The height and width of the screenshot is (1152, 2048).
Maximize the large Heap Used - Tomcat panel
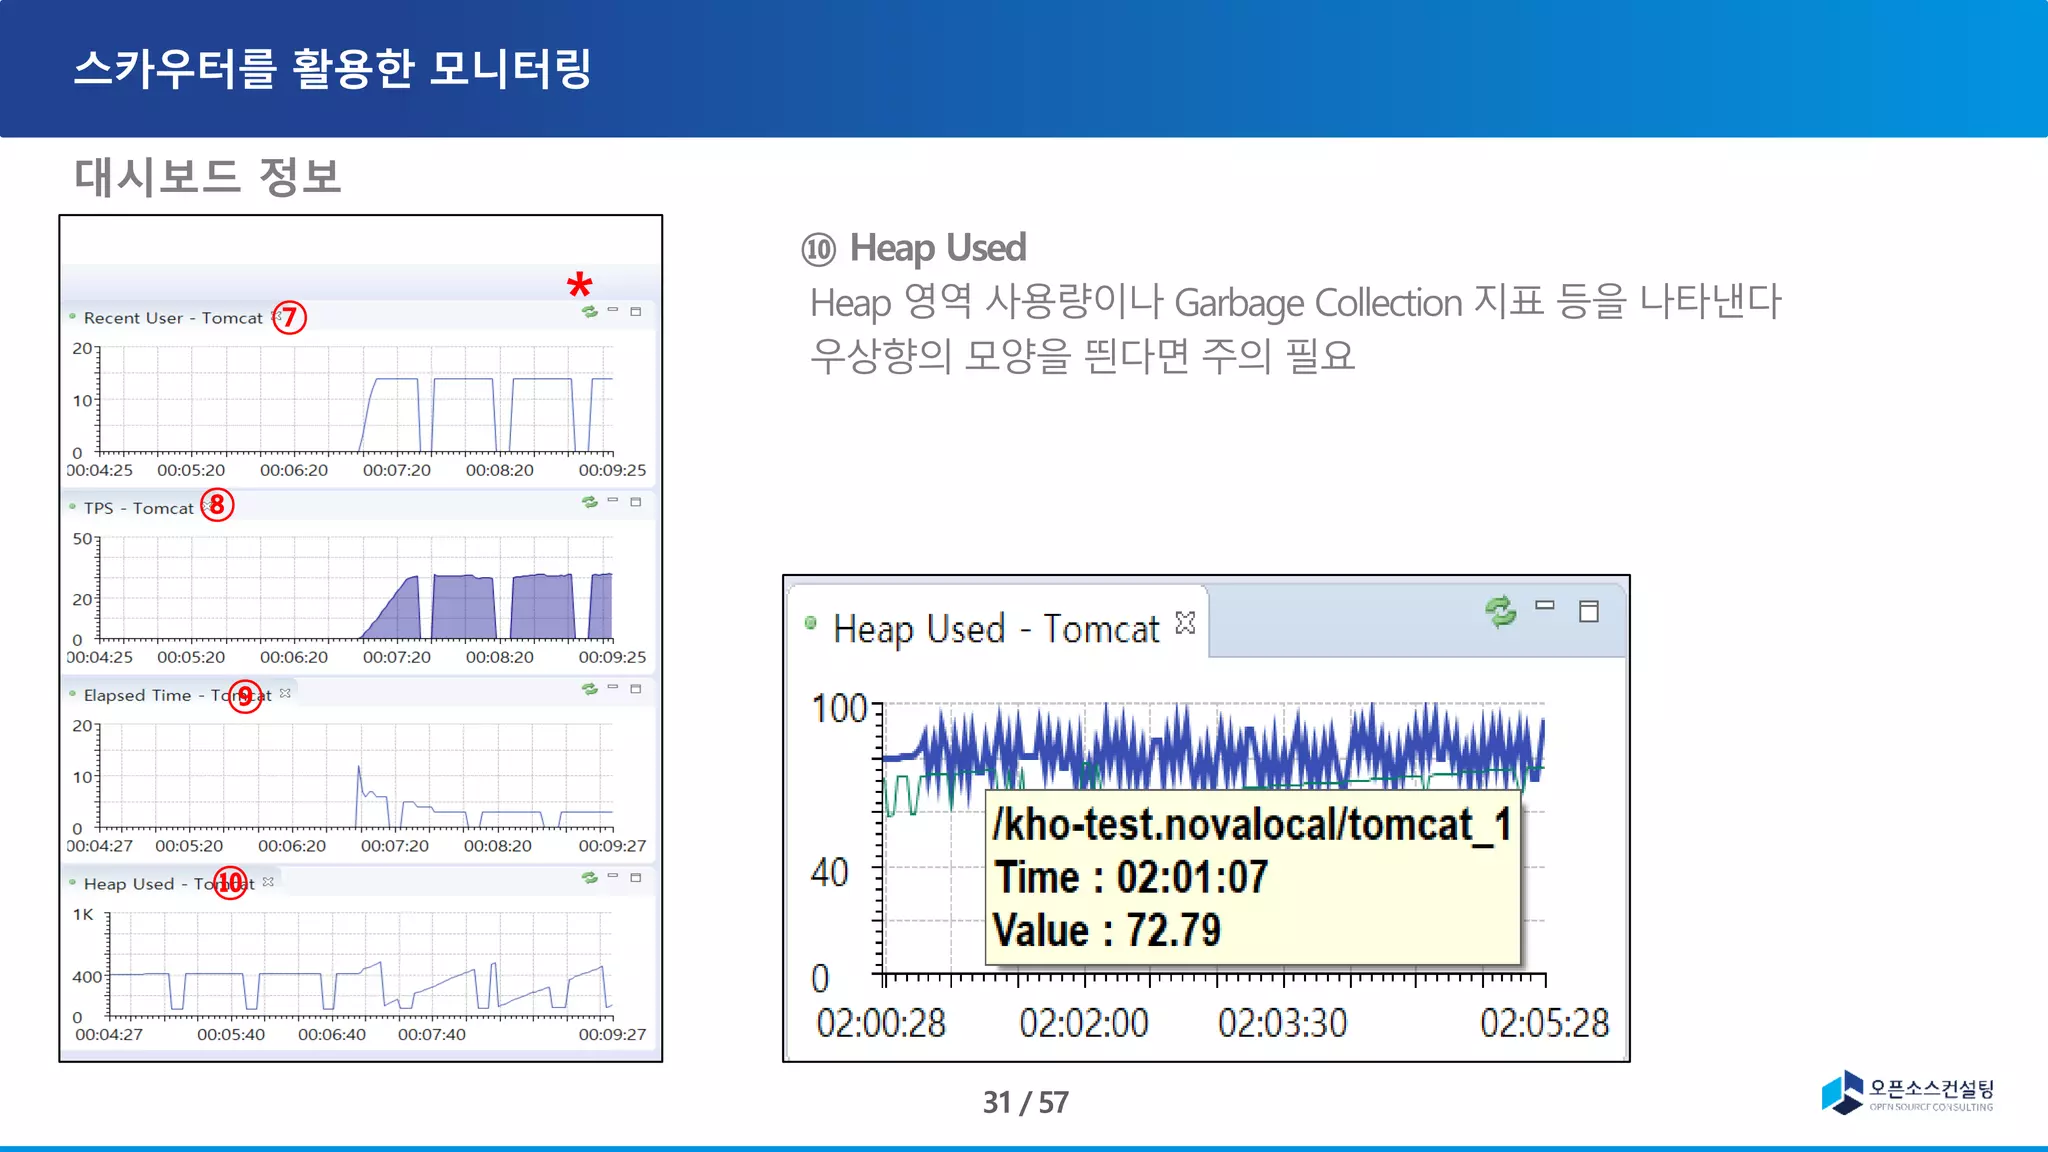[1589, 611]
